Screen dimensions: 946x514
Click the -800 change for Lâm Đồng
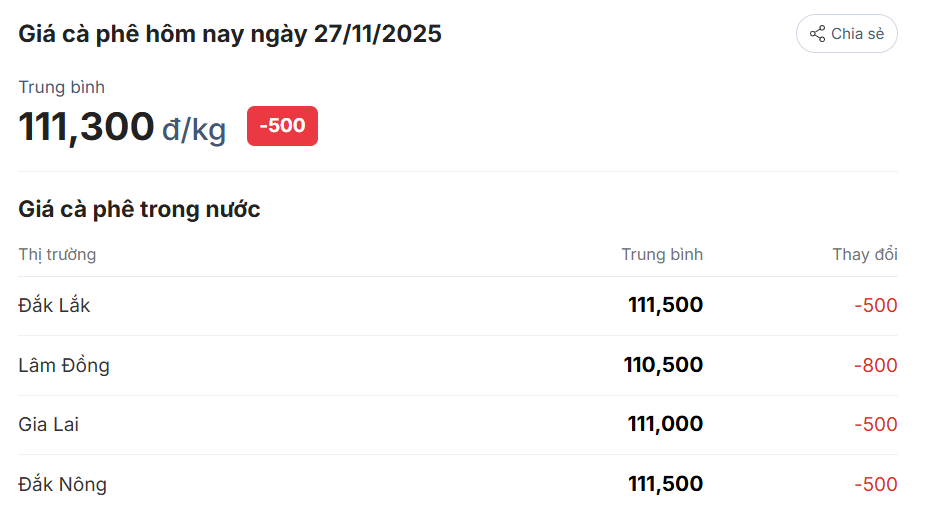click(875, 366)
